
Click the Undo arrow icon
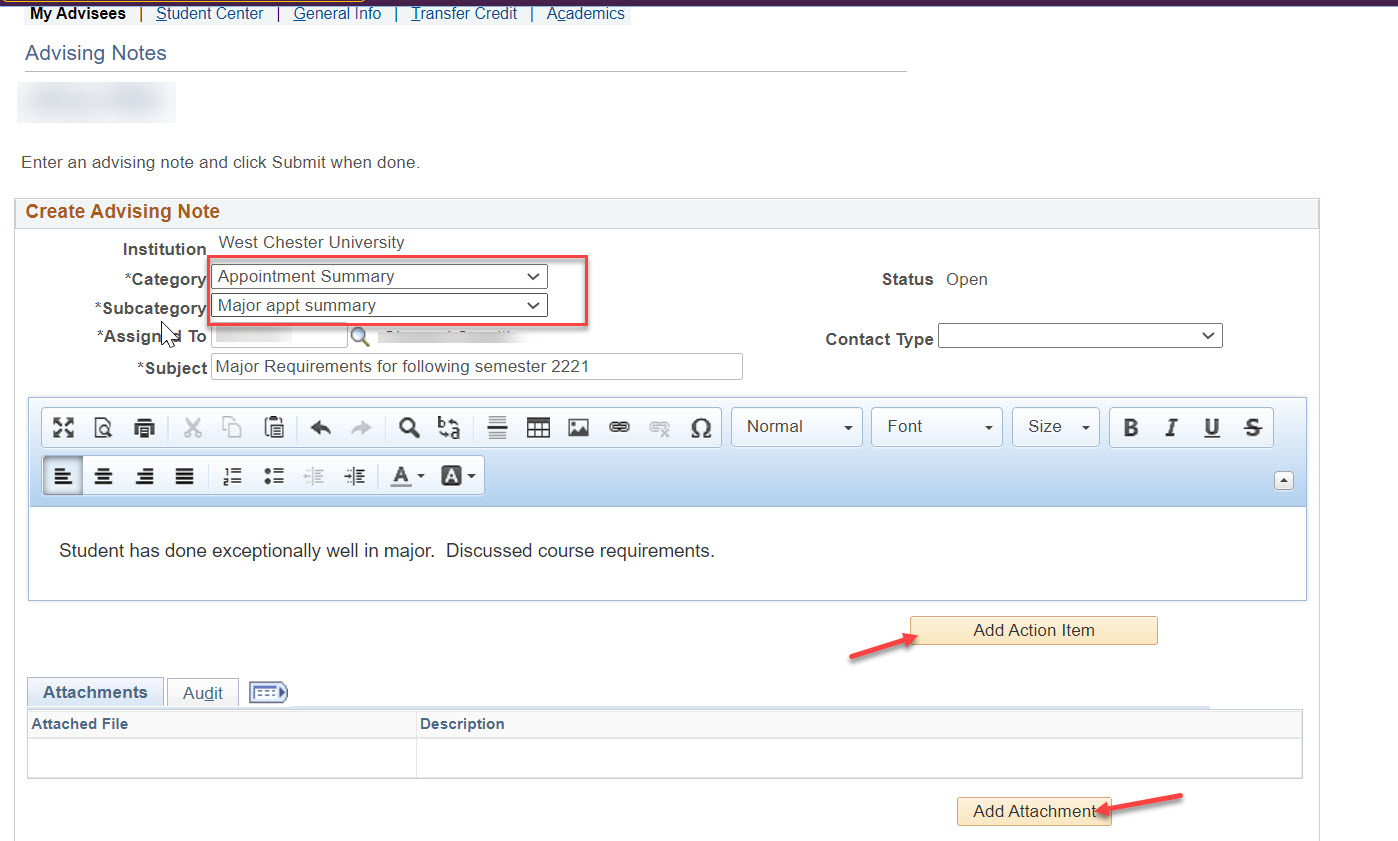(320, 428)
